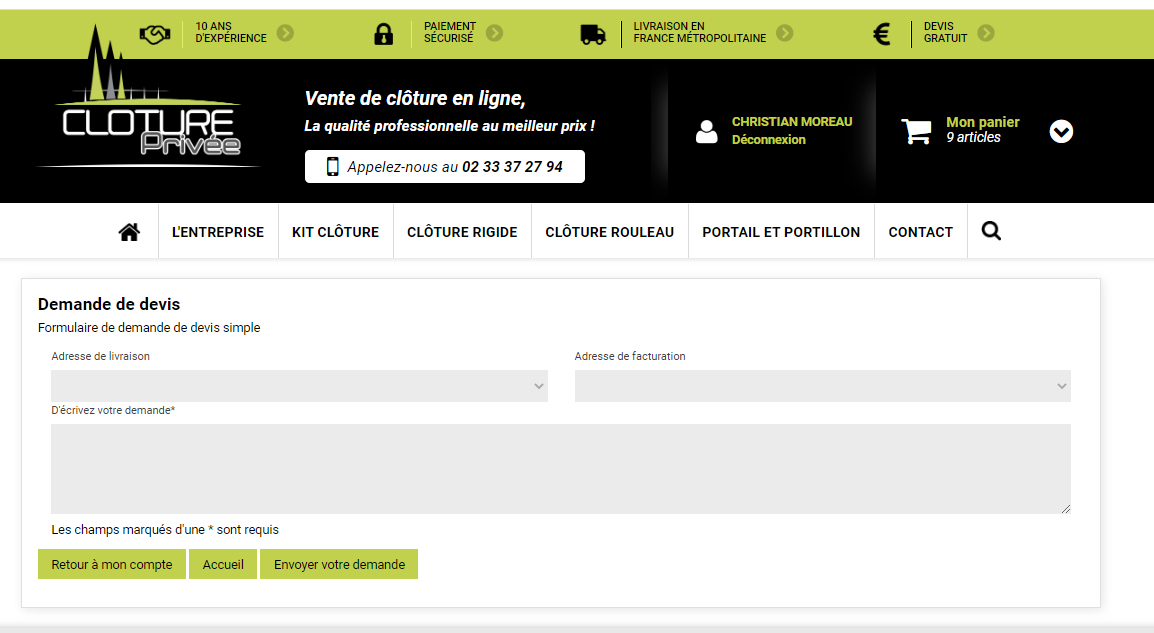Open search with the magnifying glass icon
The width and height of the screenshot is (1154, 633).
991,231
